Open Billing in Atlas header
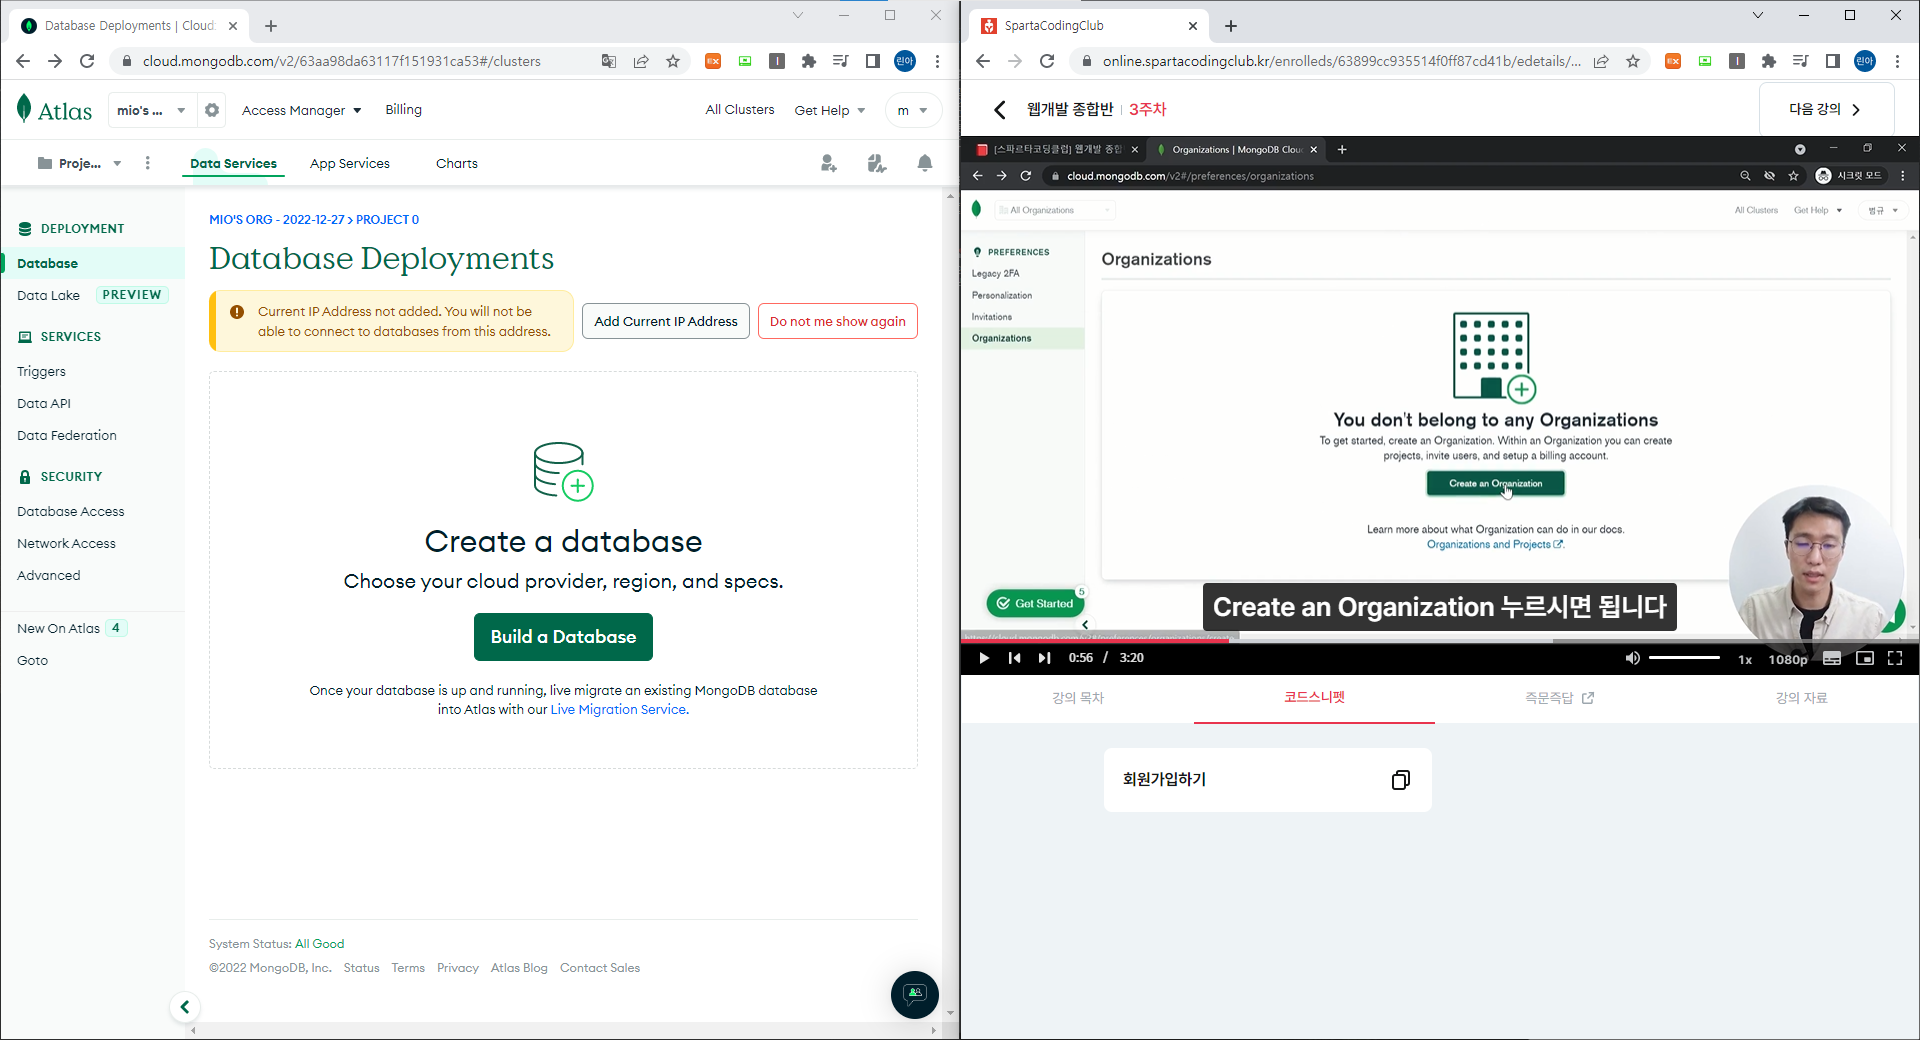 [404, 110]
